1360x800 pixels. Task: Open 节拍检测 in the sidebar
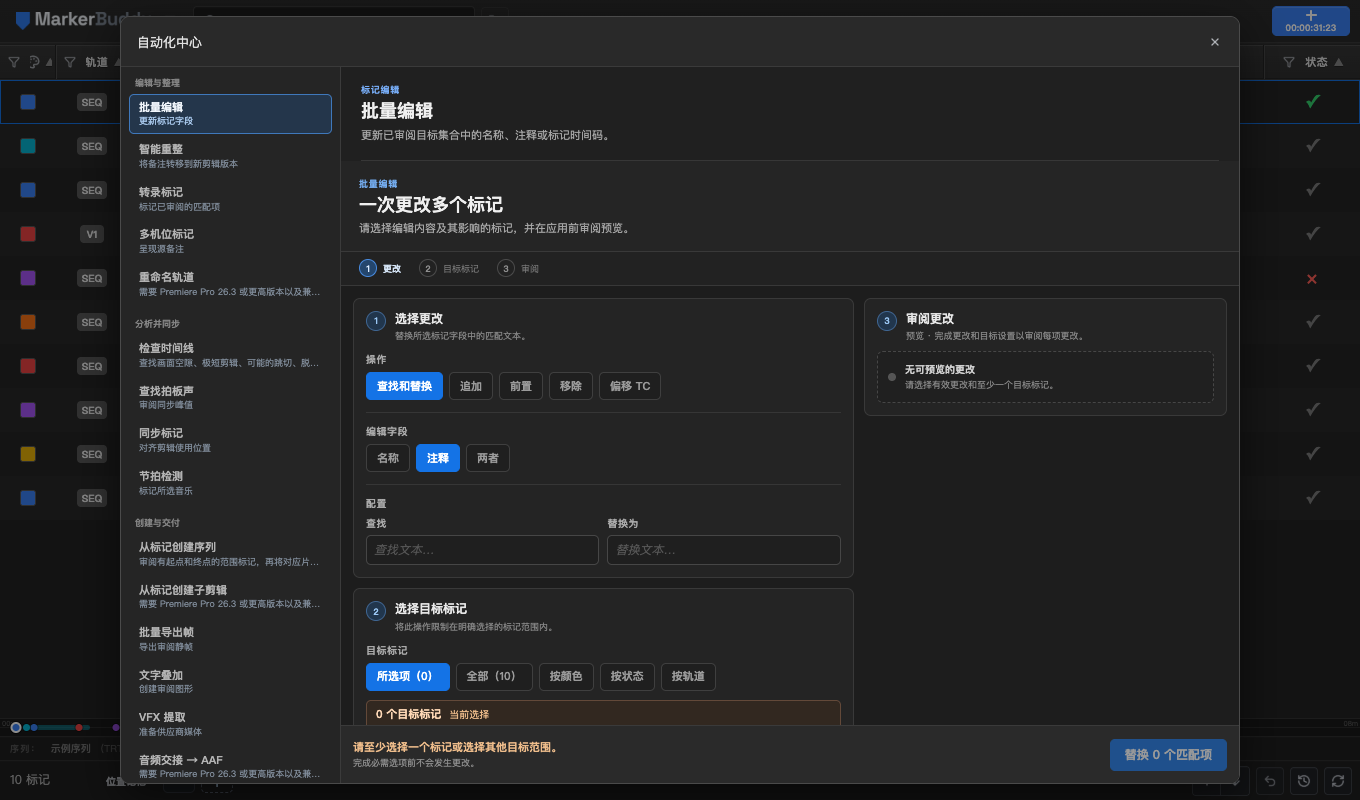[x=230, y=482]
